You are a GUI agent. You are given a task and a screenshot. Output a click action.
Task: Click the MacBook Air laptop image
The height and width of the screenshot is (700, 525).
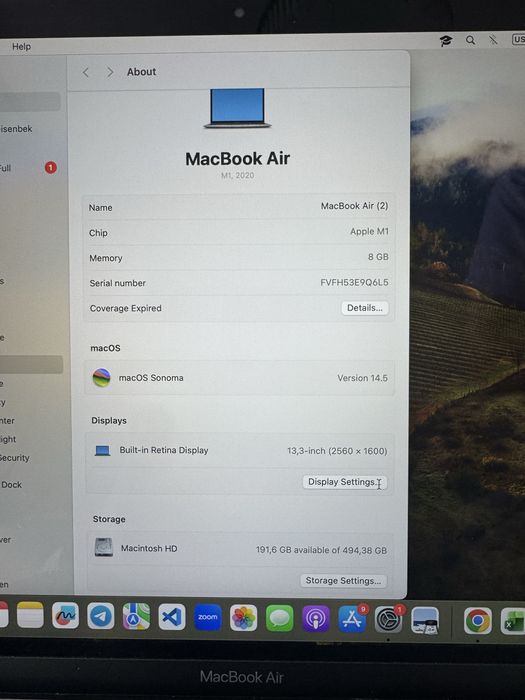238,108
